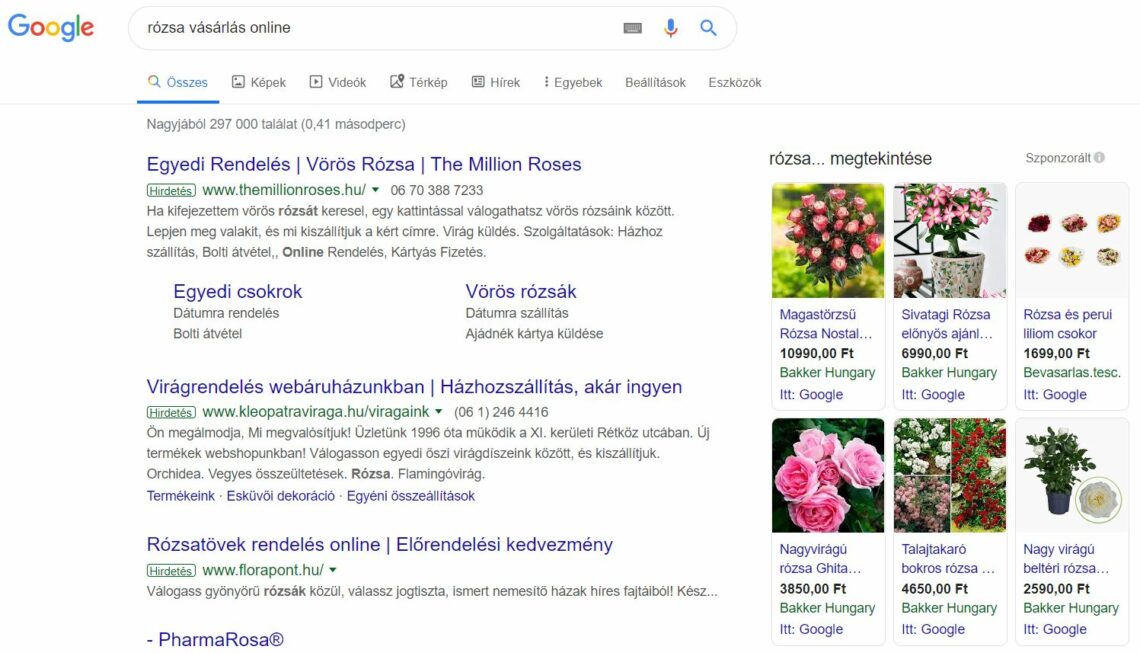Open Nagyvirágú rózsa Ghita product image
The height and width of the screenshot is (653, 1140).
point(828,476)
